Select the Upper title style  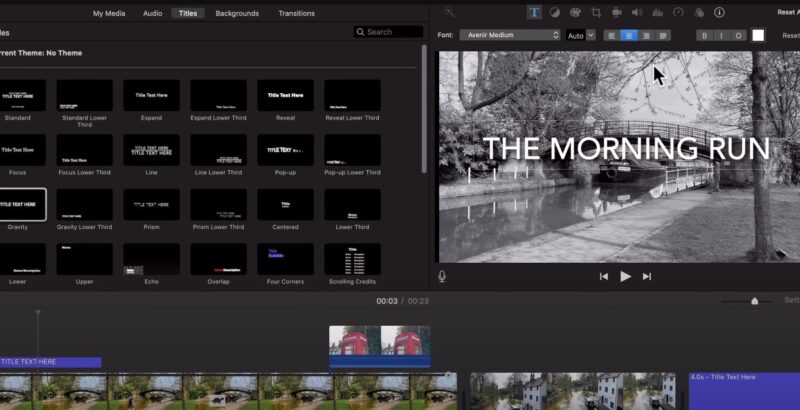click(x=85, y=259)
